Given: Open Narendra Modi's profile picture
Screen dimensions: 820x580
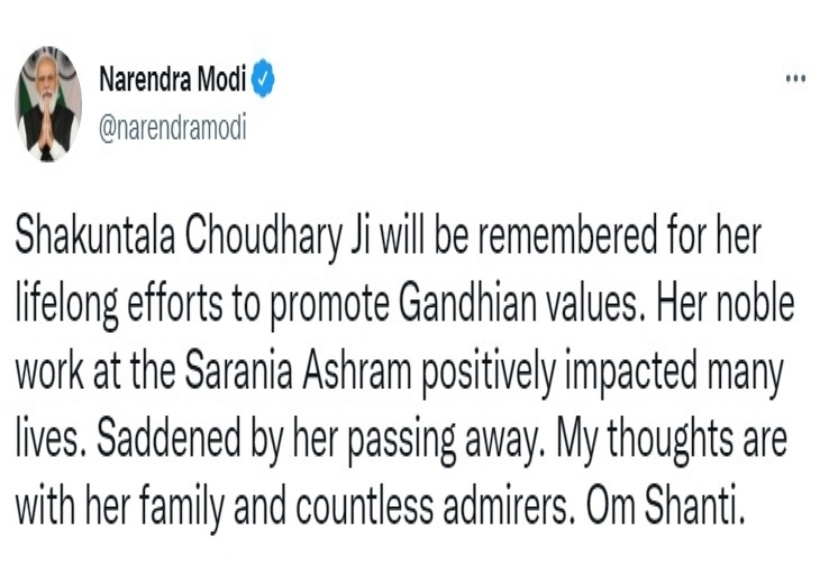Looking at the screenshot, I should click(x=48, y=104).
